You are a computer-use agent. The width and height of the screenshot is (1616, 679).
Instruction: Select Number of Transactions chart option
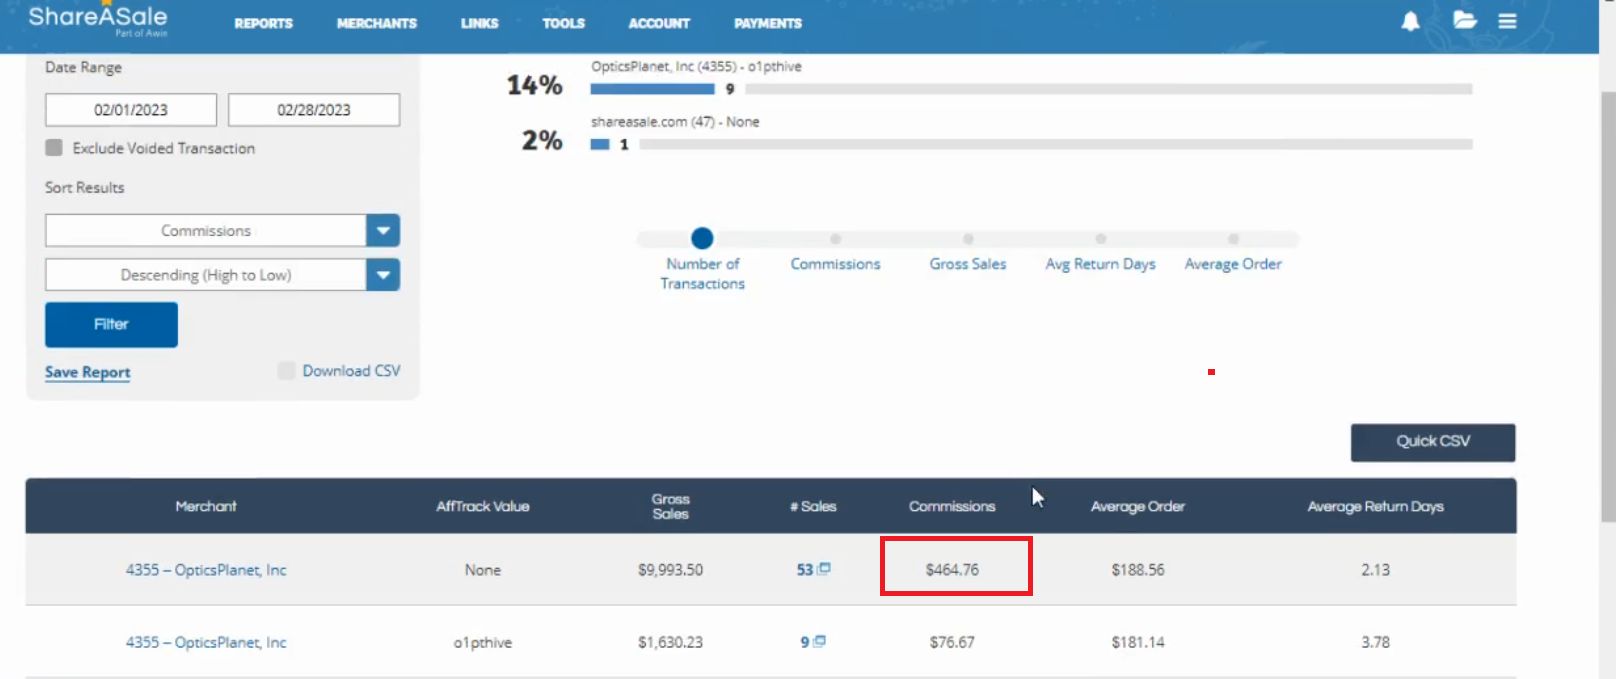702,238
